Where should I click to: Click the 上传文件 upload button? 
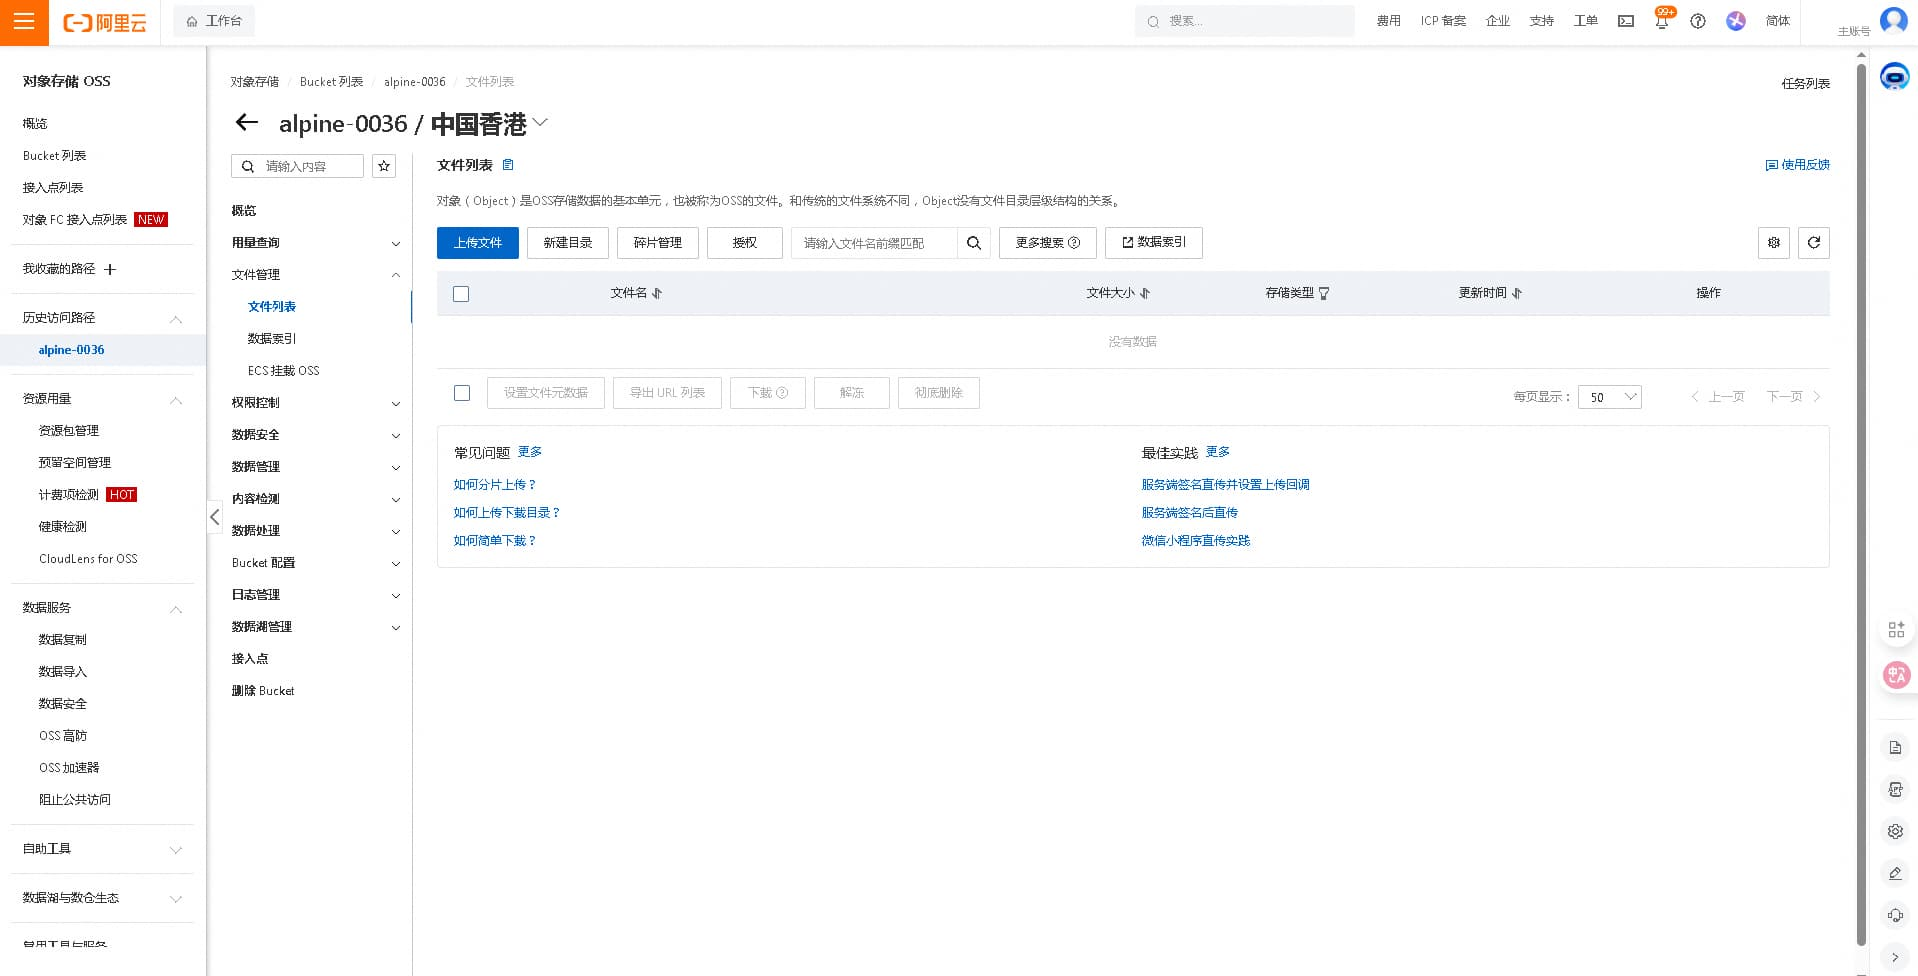pyautogui.click(x=478, y=243)
